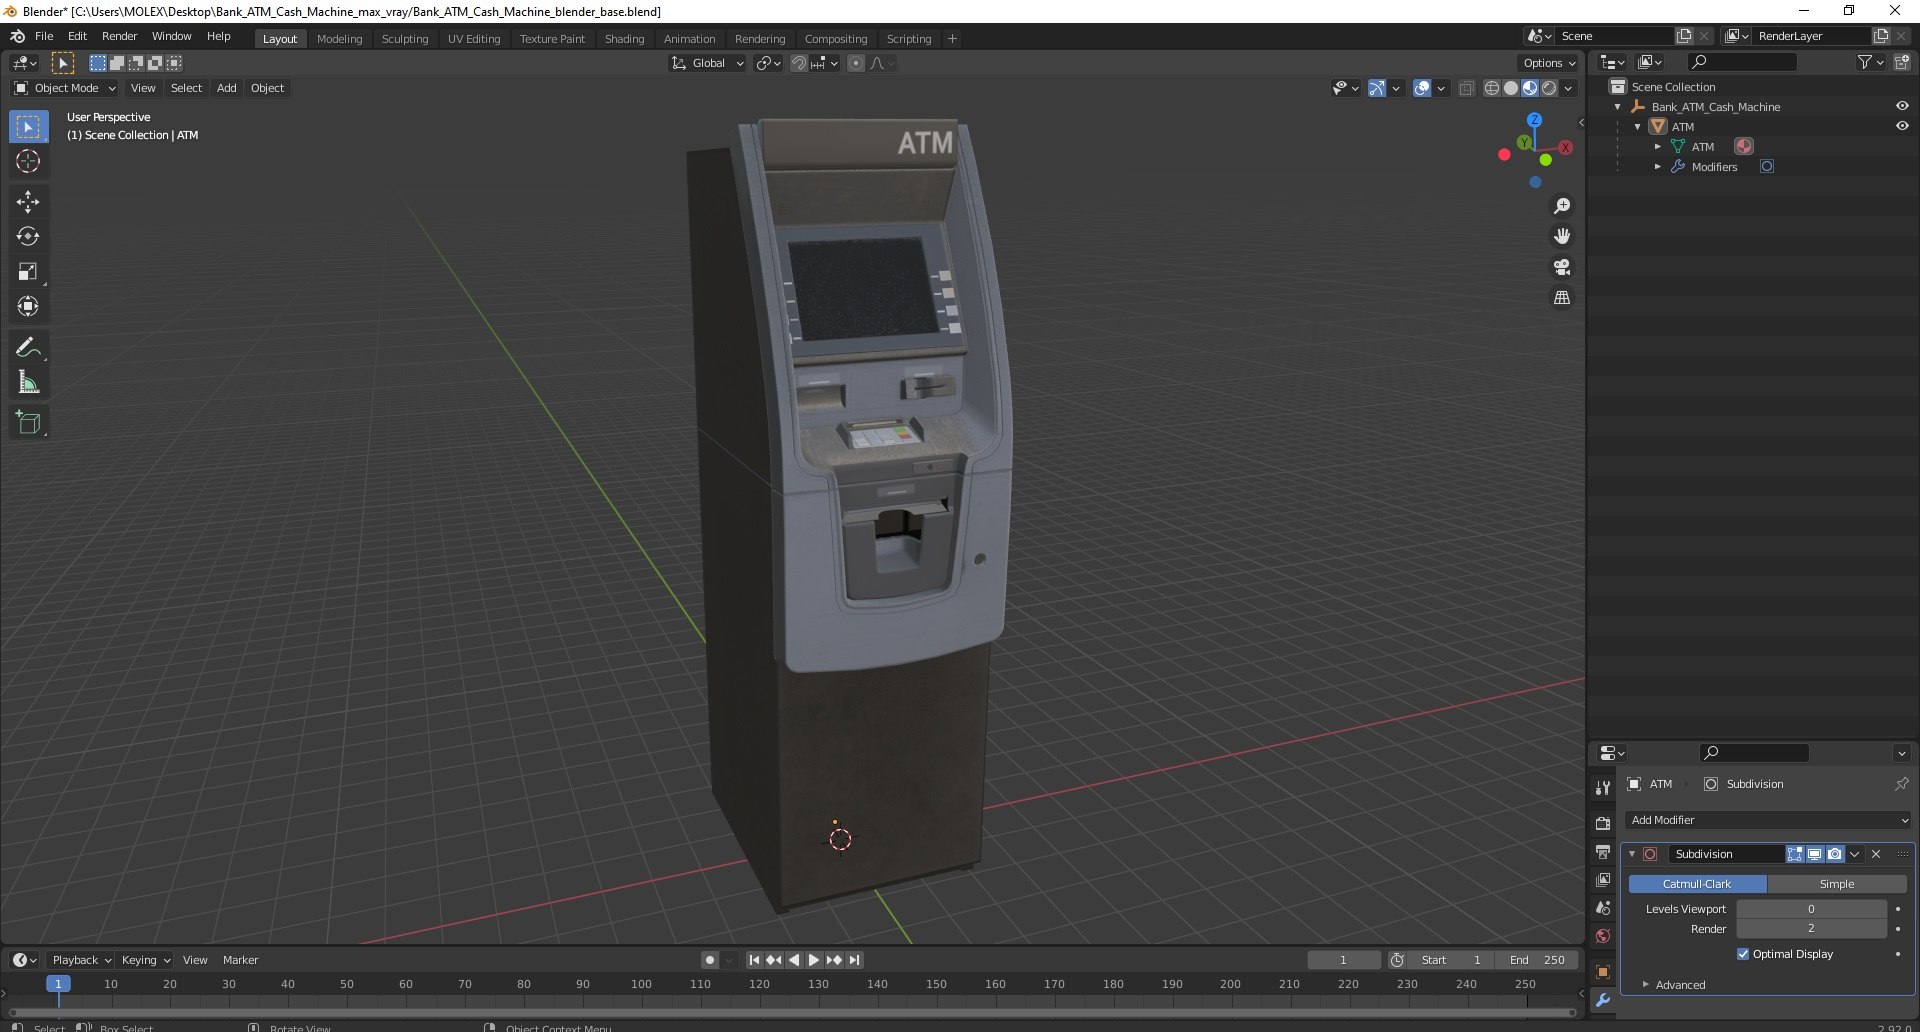Toggle viewport gizmos display
Viewport: 1920px width, 1032px height.
[1377, 88]
